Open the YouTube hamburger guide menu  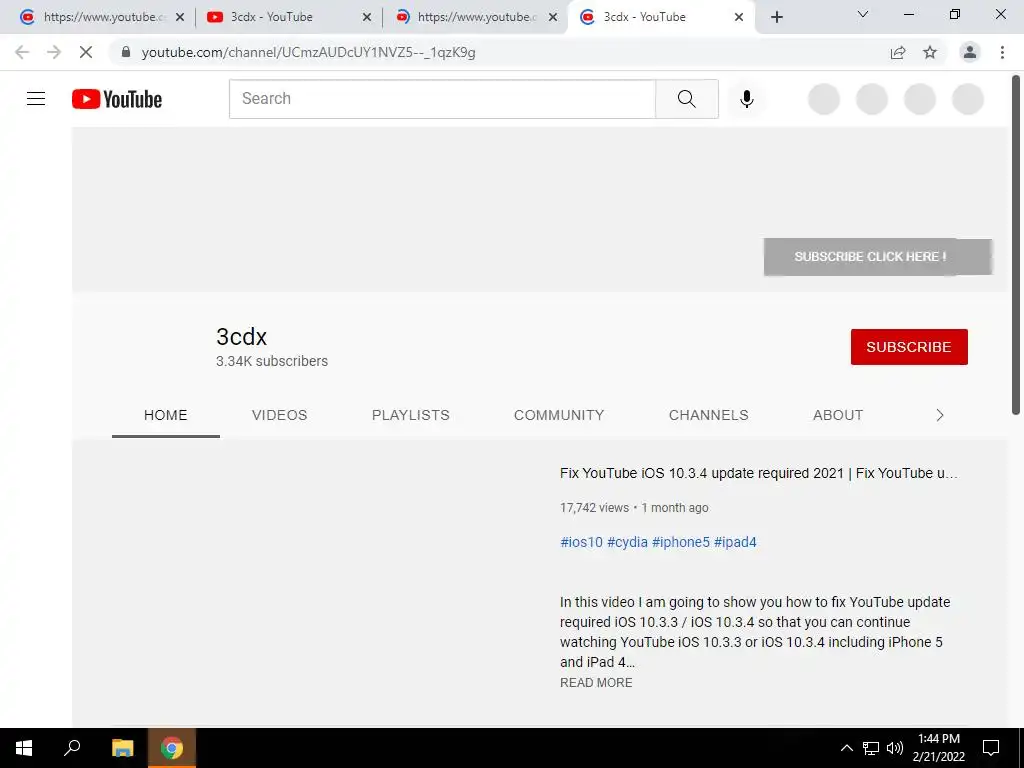tap(36, 99)
